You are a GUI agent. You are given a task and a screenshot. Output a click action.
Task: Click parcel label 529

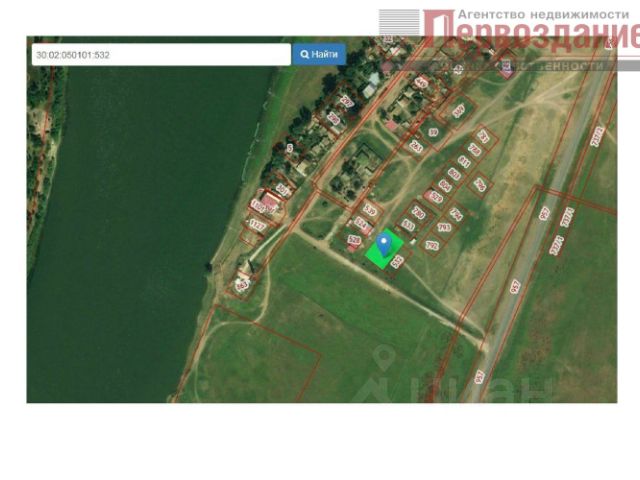(x=436, y=198)
